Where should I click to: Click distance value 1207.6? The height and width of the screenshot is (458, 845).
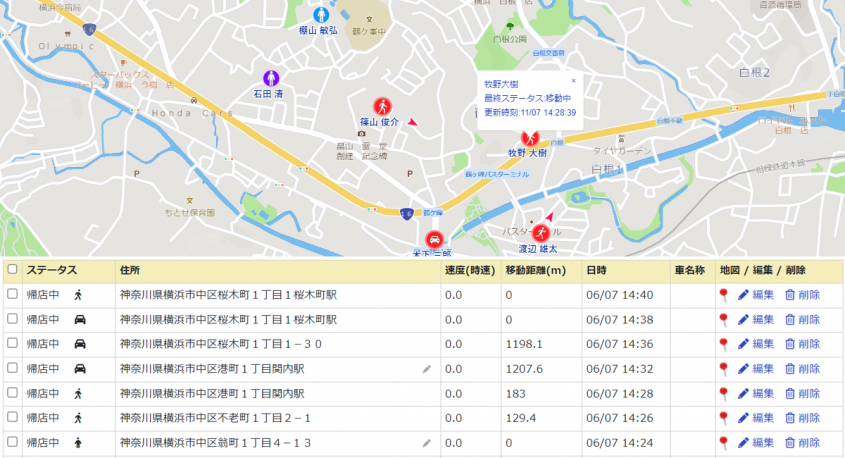click(x=524, y=369)
